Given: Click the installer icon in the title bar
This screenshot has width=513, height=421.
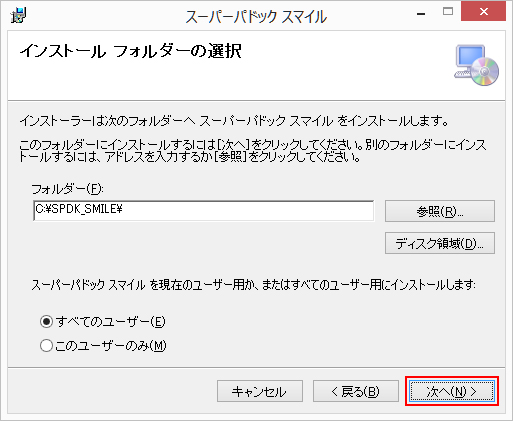Looking at the screenshot, I should pyautogui.click(x=18, y=16).
